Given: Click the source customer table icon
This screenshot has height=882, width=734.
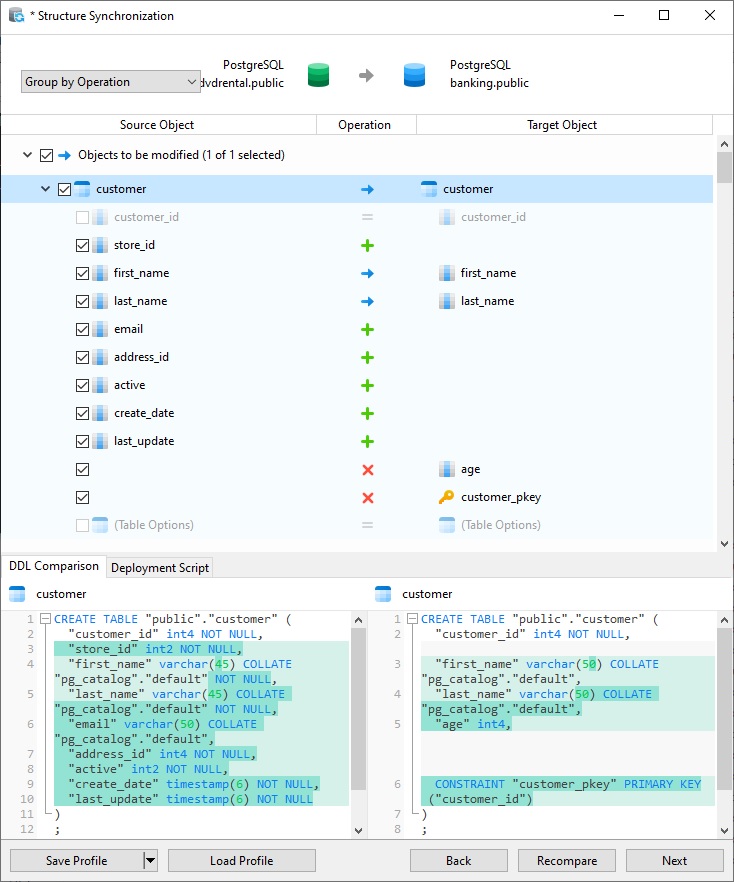Looking at the screenshot, I should coord(82,189).
